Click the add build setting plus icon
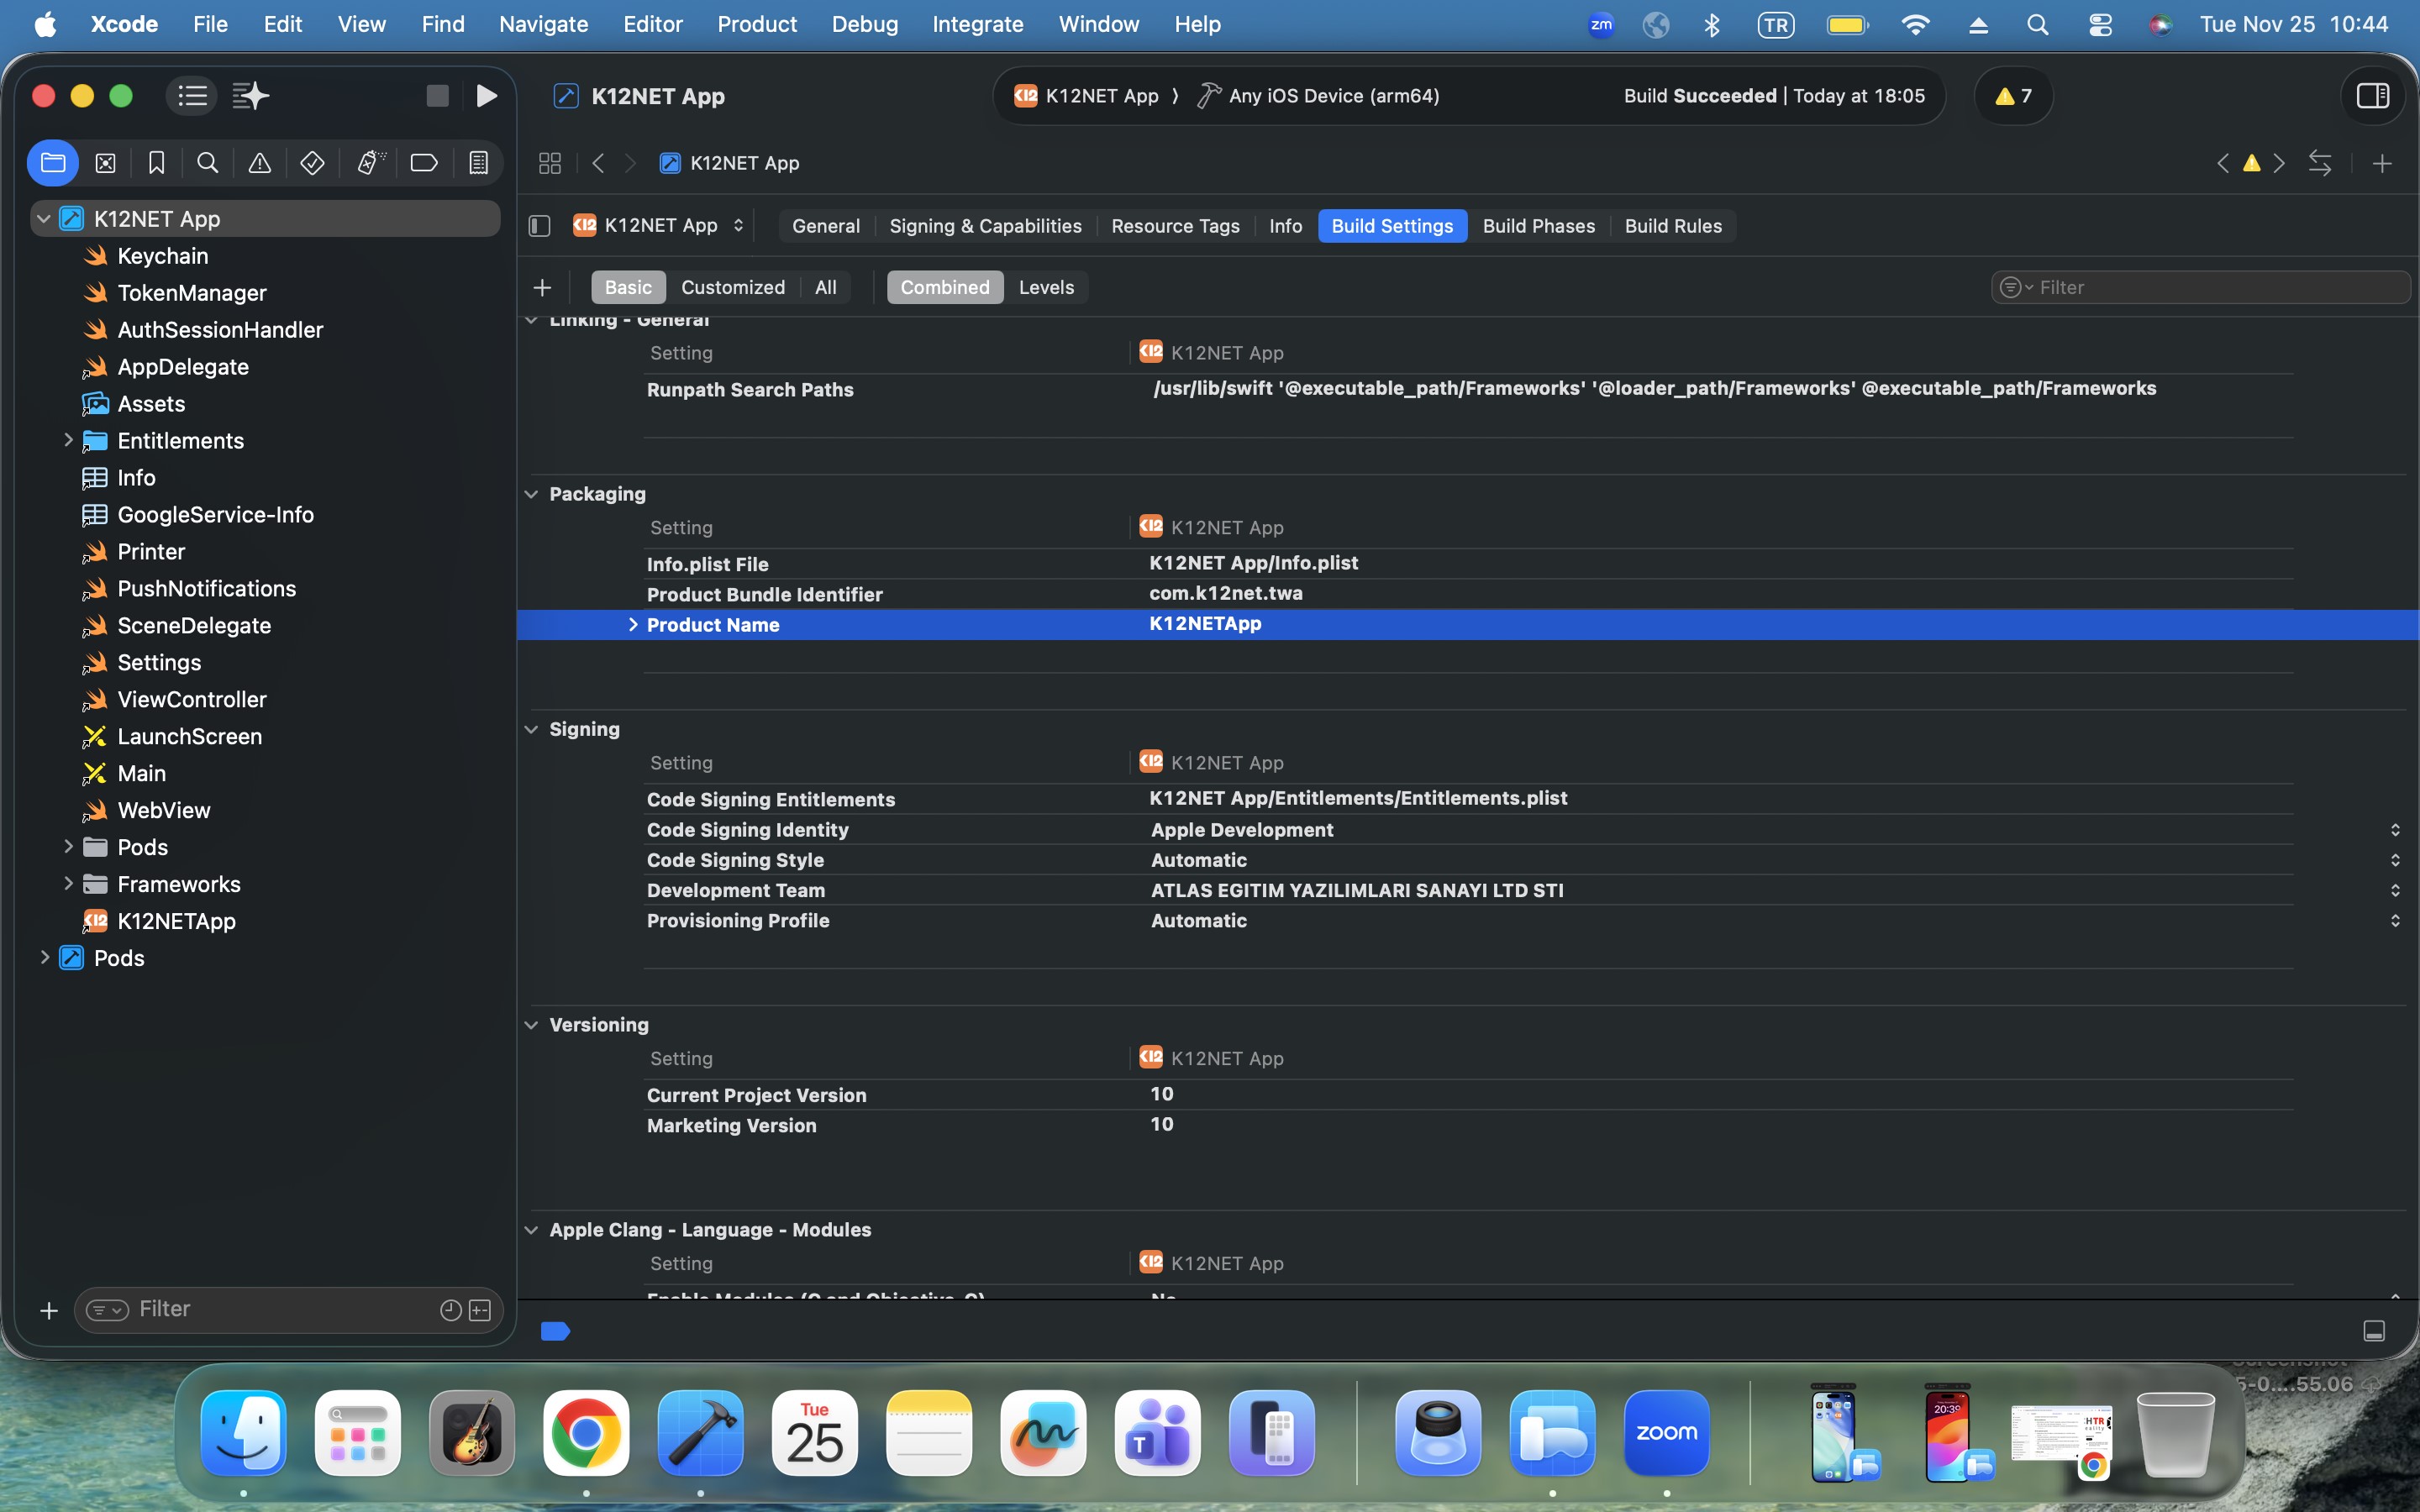The width and height of the screenshot is (2420, 1512). pyautogui.click(x=542, y=288)
